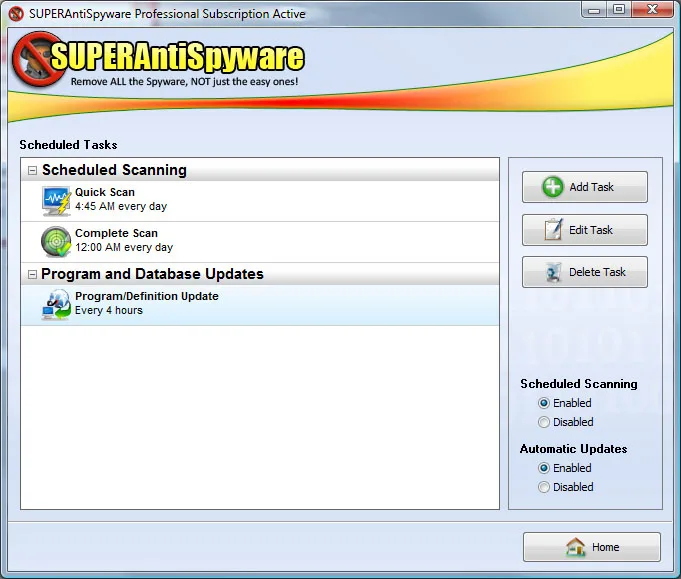Collapse the Scheduled Scanning group
Viewport: 681px width, 579px height.
coord(32,170)
